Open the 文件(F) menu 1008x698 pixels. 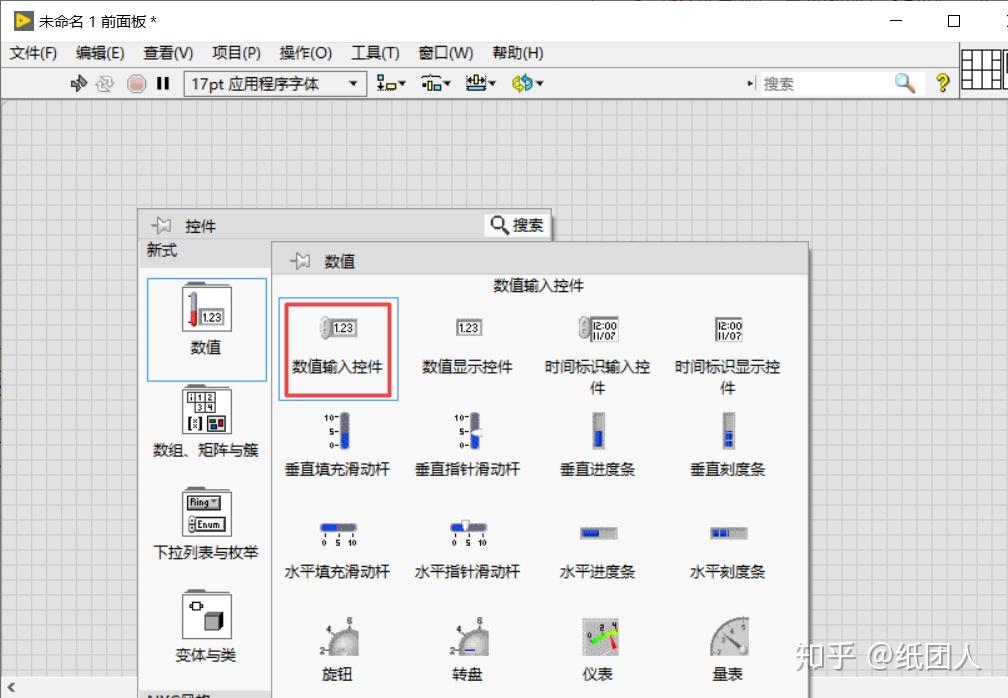(33, 53)
